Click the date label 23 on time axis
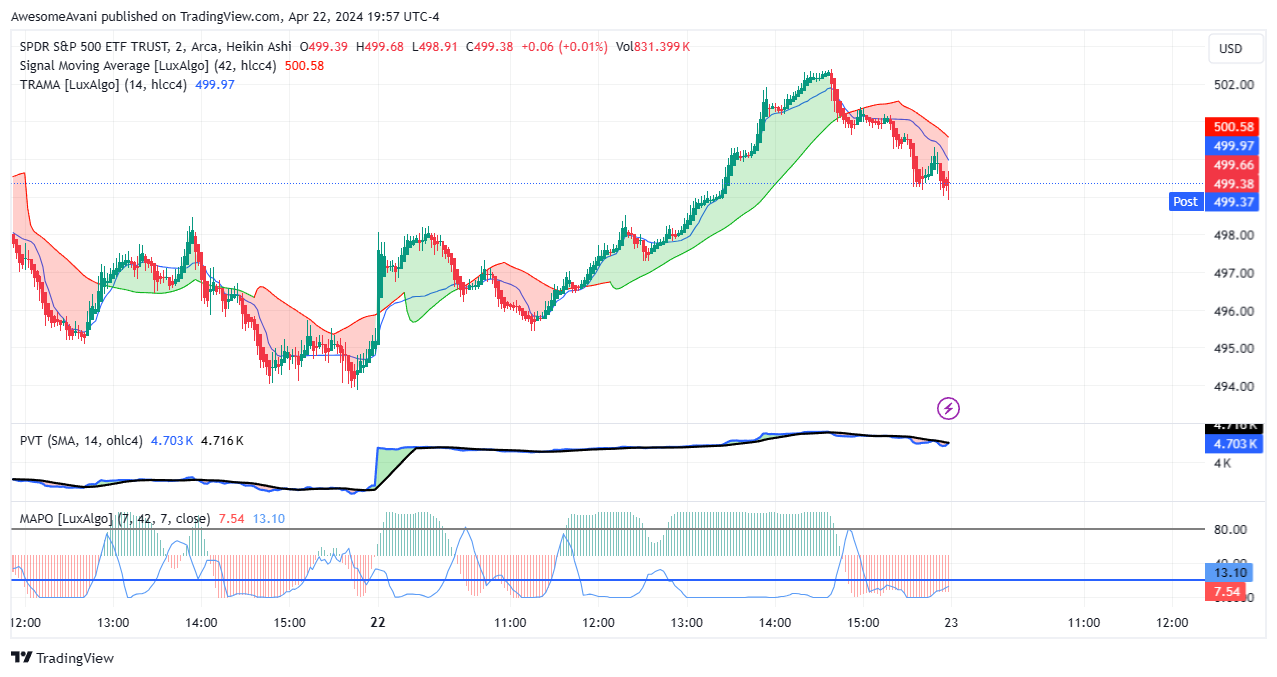The image size is (1277, 677). click(950, 622)
